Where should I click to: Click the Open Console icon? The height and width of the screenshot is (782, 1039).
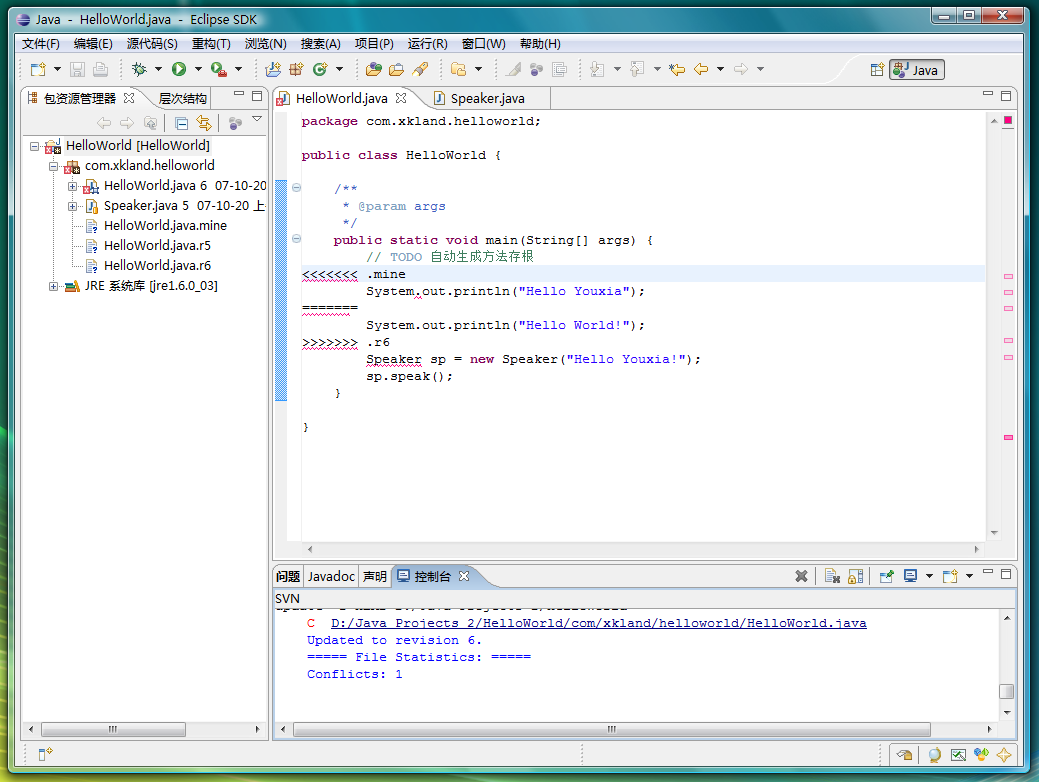tap(950, 576)
